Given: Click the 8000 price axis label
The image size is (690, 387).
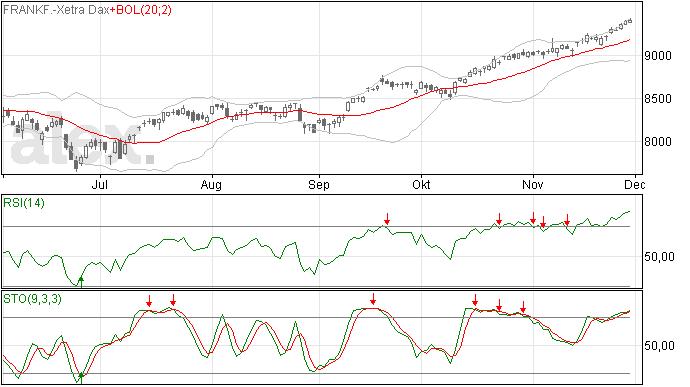Looking at the screenshot, I should (658, 142).
